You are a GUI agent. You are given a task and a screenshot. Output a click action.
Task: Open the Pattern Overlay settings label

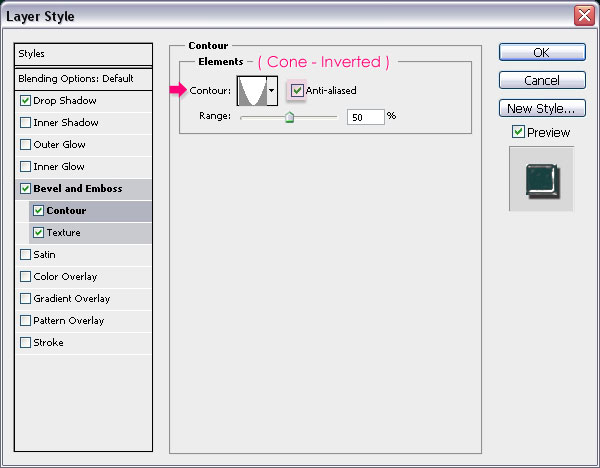coord(68,321)
